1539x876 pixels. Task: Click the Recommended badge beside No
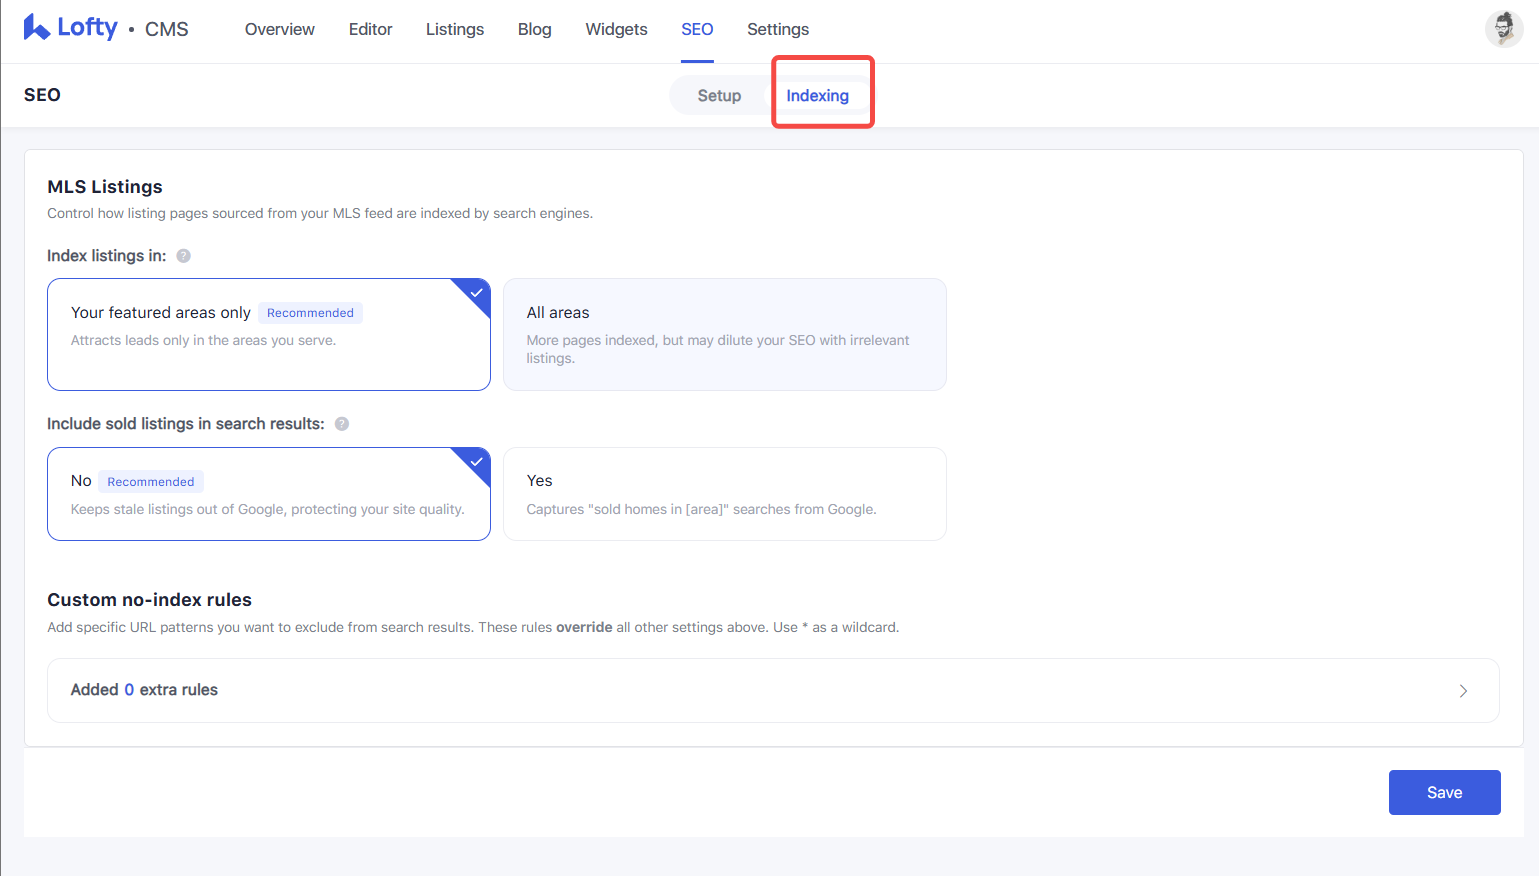pyautogui.click(x=151, y=482)
